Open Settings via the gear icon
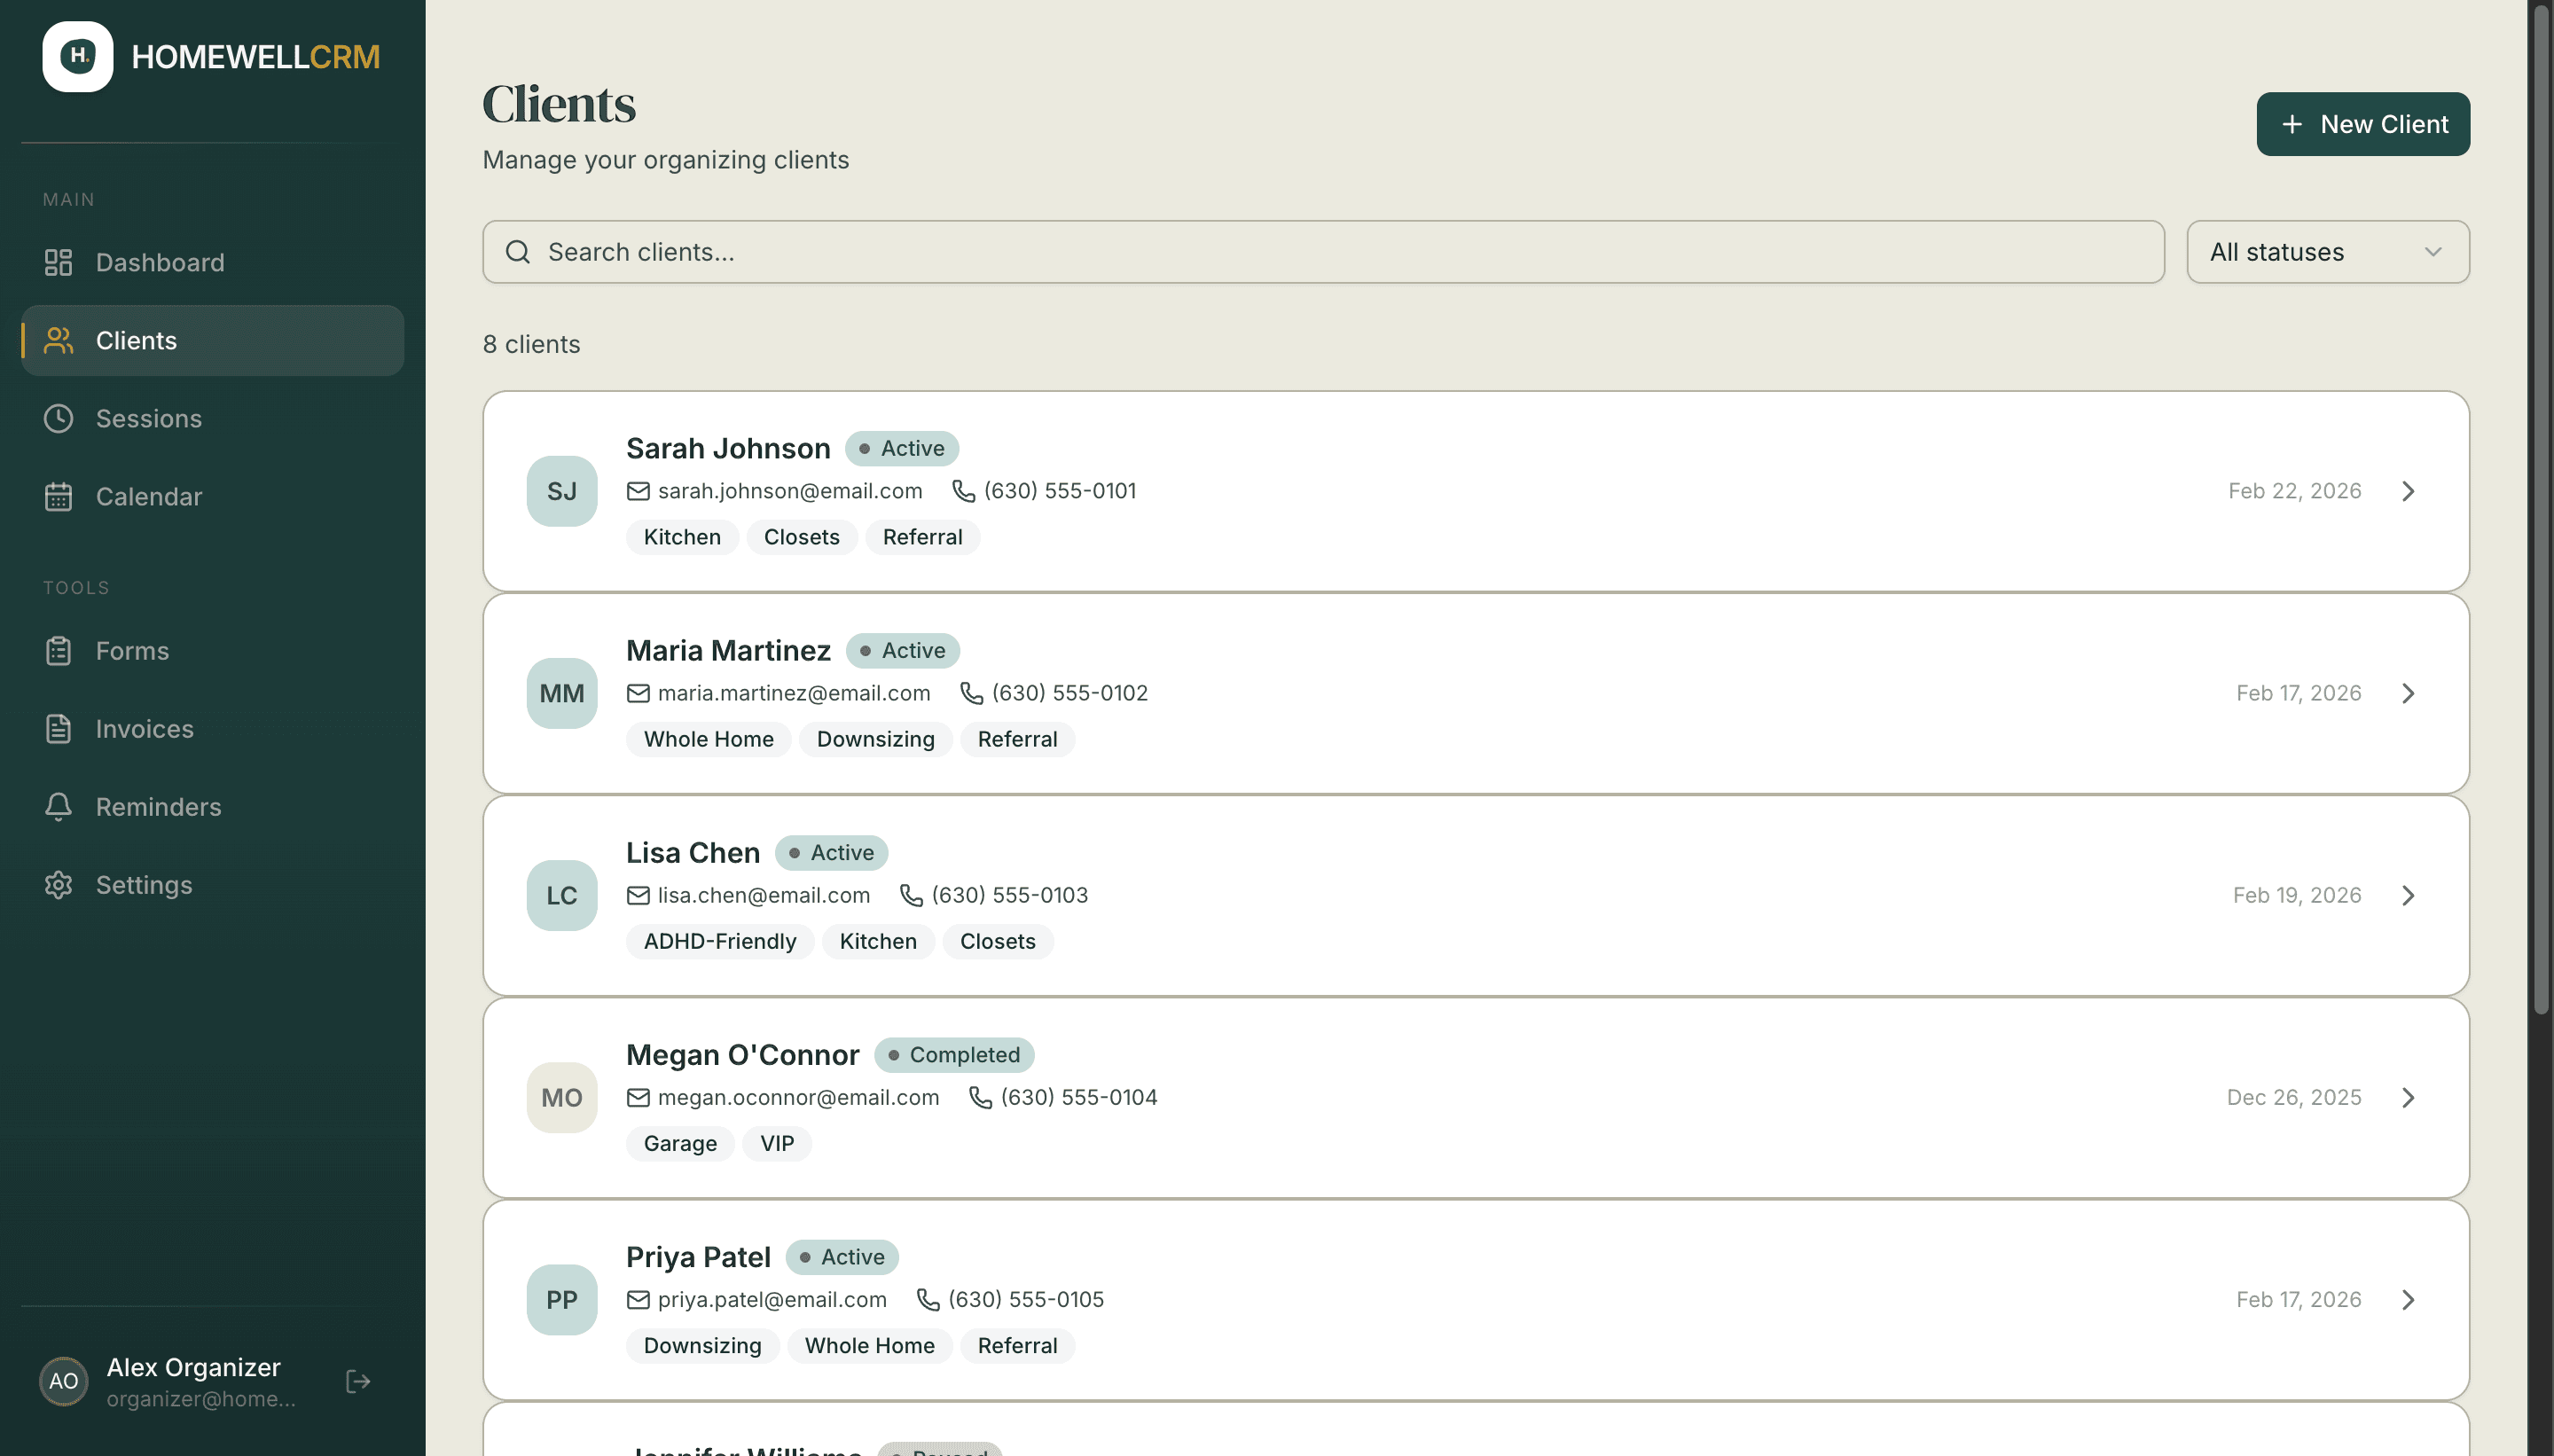This screenshot has height=1456, width=2554. [x=58, y=884]
